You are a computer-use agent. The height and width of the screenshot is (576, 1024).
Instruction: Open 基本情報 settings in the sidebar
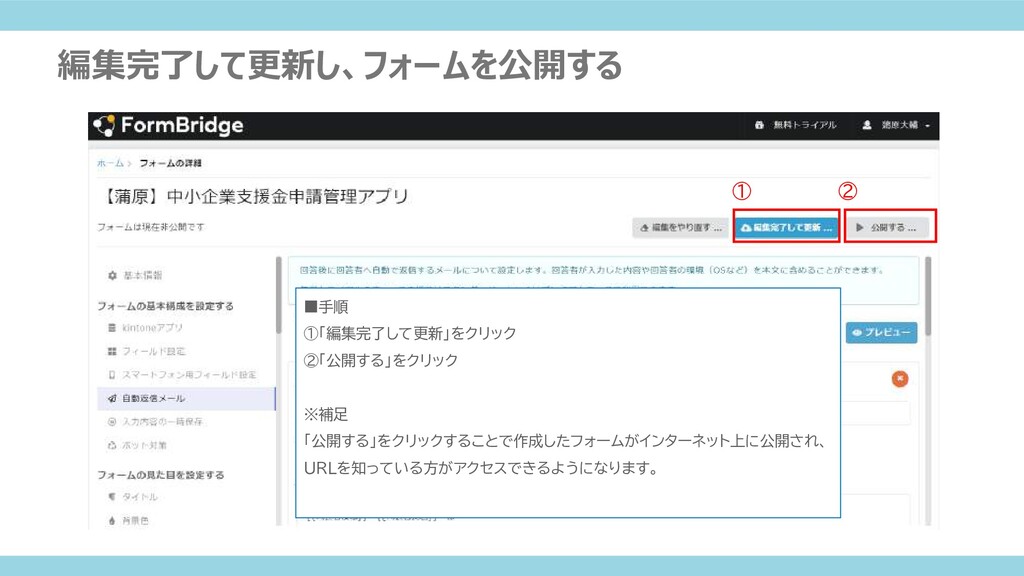pyautogui.click(x=142, y=276)
